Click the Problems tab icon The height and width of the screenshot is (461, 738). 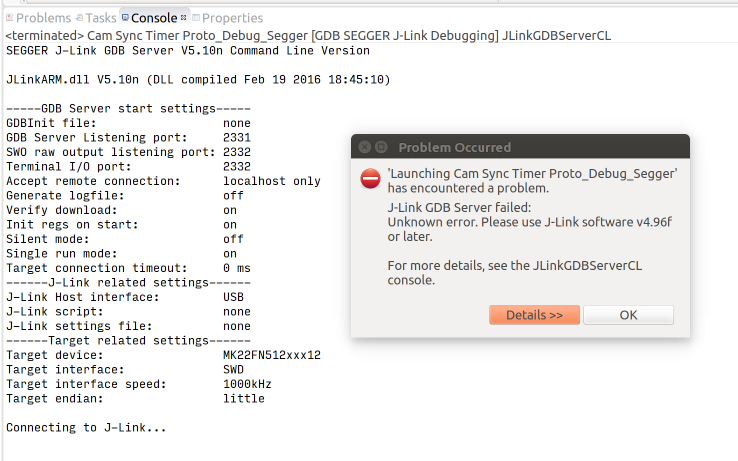coord(10,18)
